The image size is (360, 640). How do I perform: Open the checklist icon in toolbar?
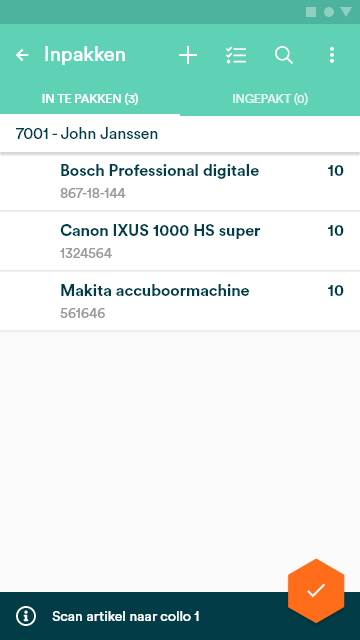[236, 55]
